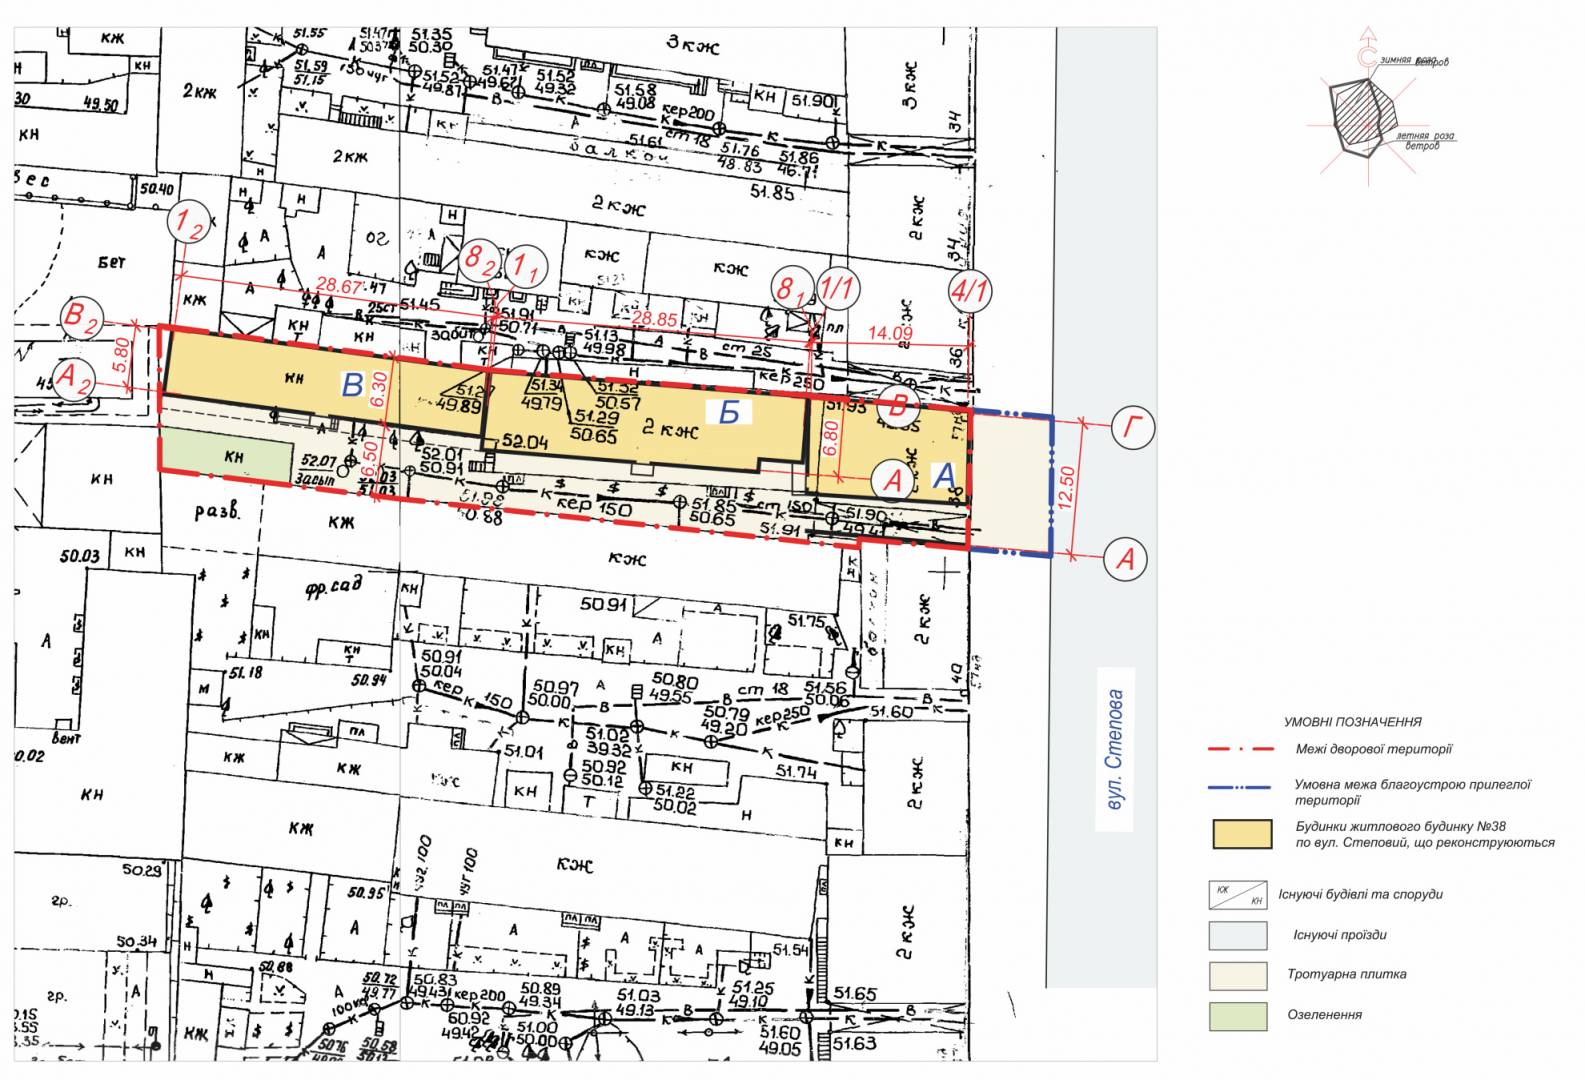Click the red dimension 28.67

(337, 285)
